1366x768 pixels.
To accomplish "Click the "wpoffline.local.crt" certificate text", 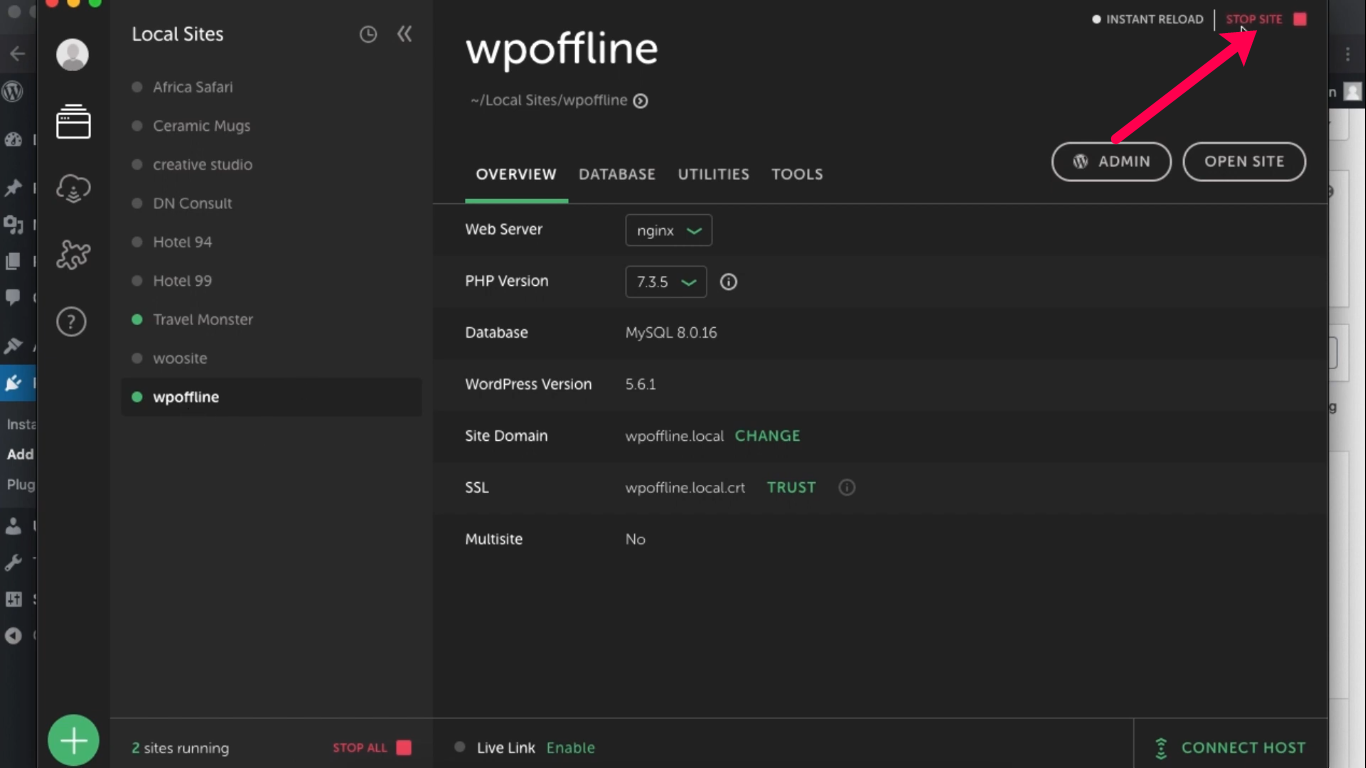I will coord(685,488).
